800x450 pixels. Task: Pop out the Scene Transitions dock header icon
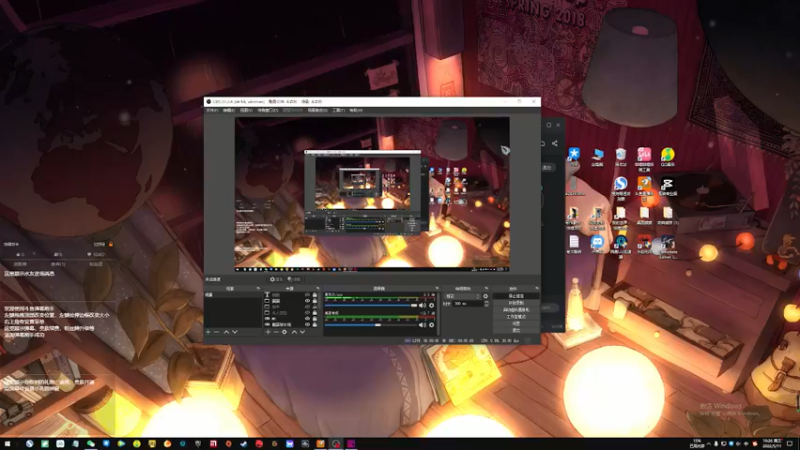point(487,288)
